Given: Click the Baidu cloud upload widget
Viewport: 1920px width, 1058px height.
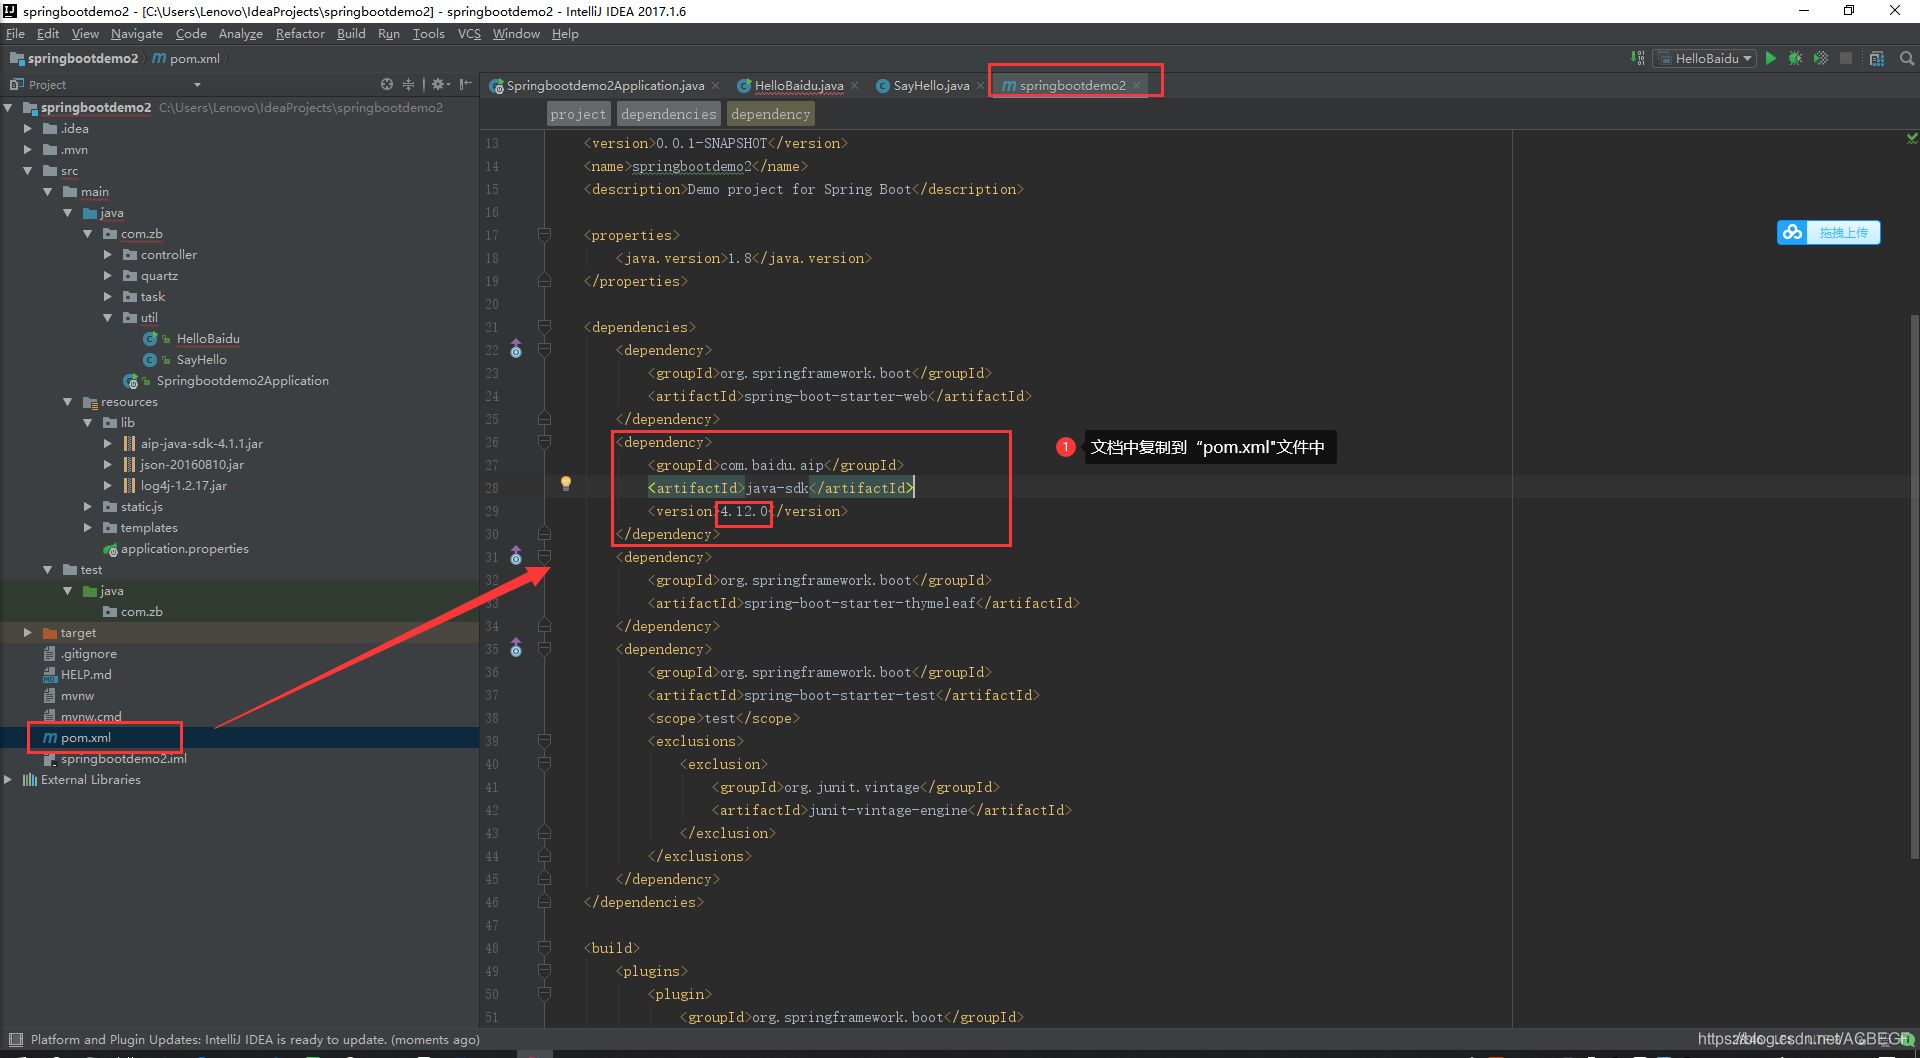Looking at the screenshot, I should click(x=1828, y=233).
